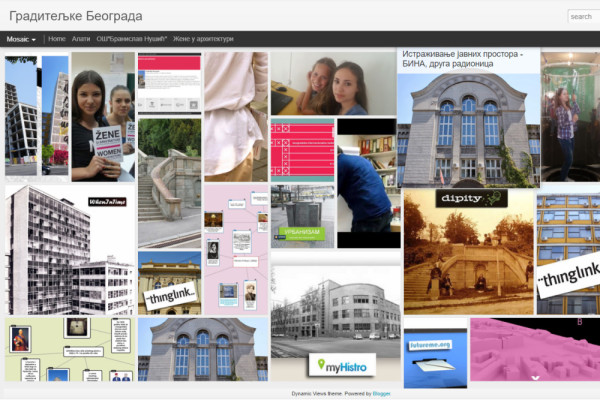
Task: Open the УРБАНИЗАМ street photo tile
Action: (x=303, y=217)
